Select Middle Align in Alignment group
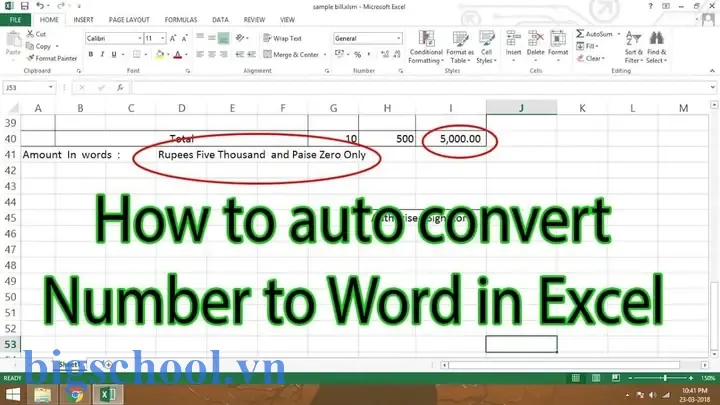The height and width of the screenshot is (405, 720). (x=212, y=38)
